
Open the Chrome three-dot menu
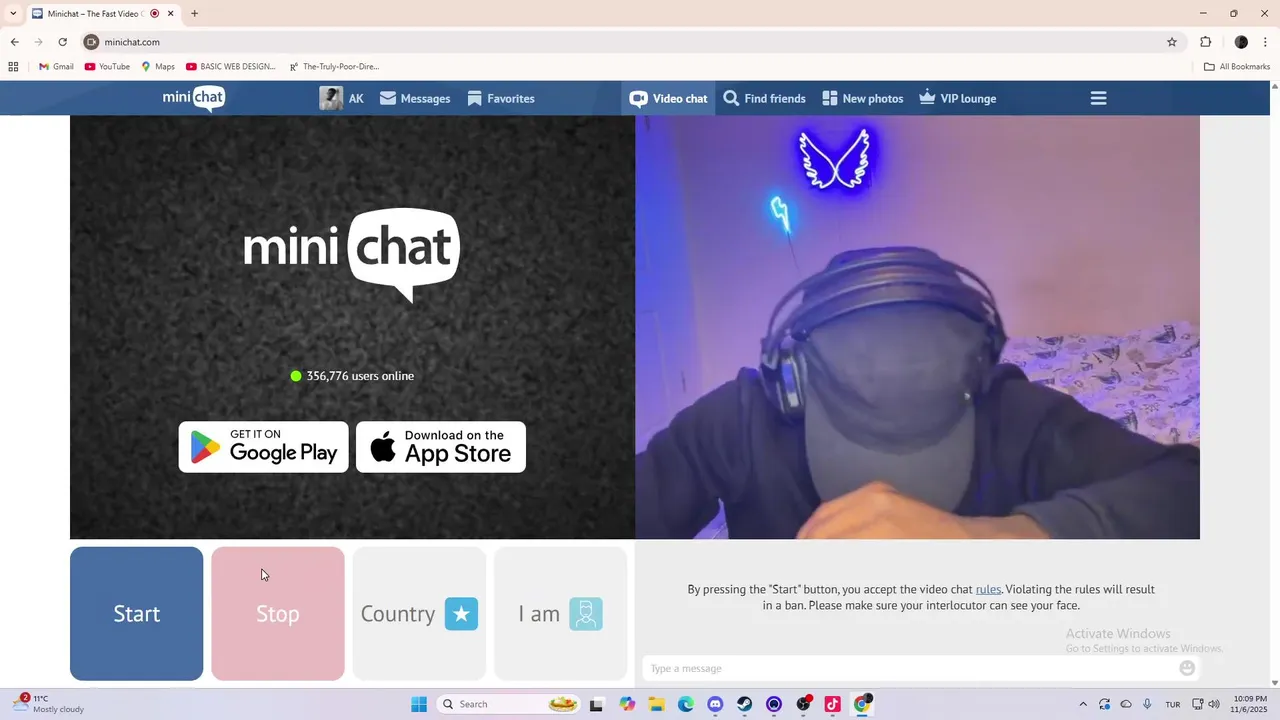pos(1266,42)
